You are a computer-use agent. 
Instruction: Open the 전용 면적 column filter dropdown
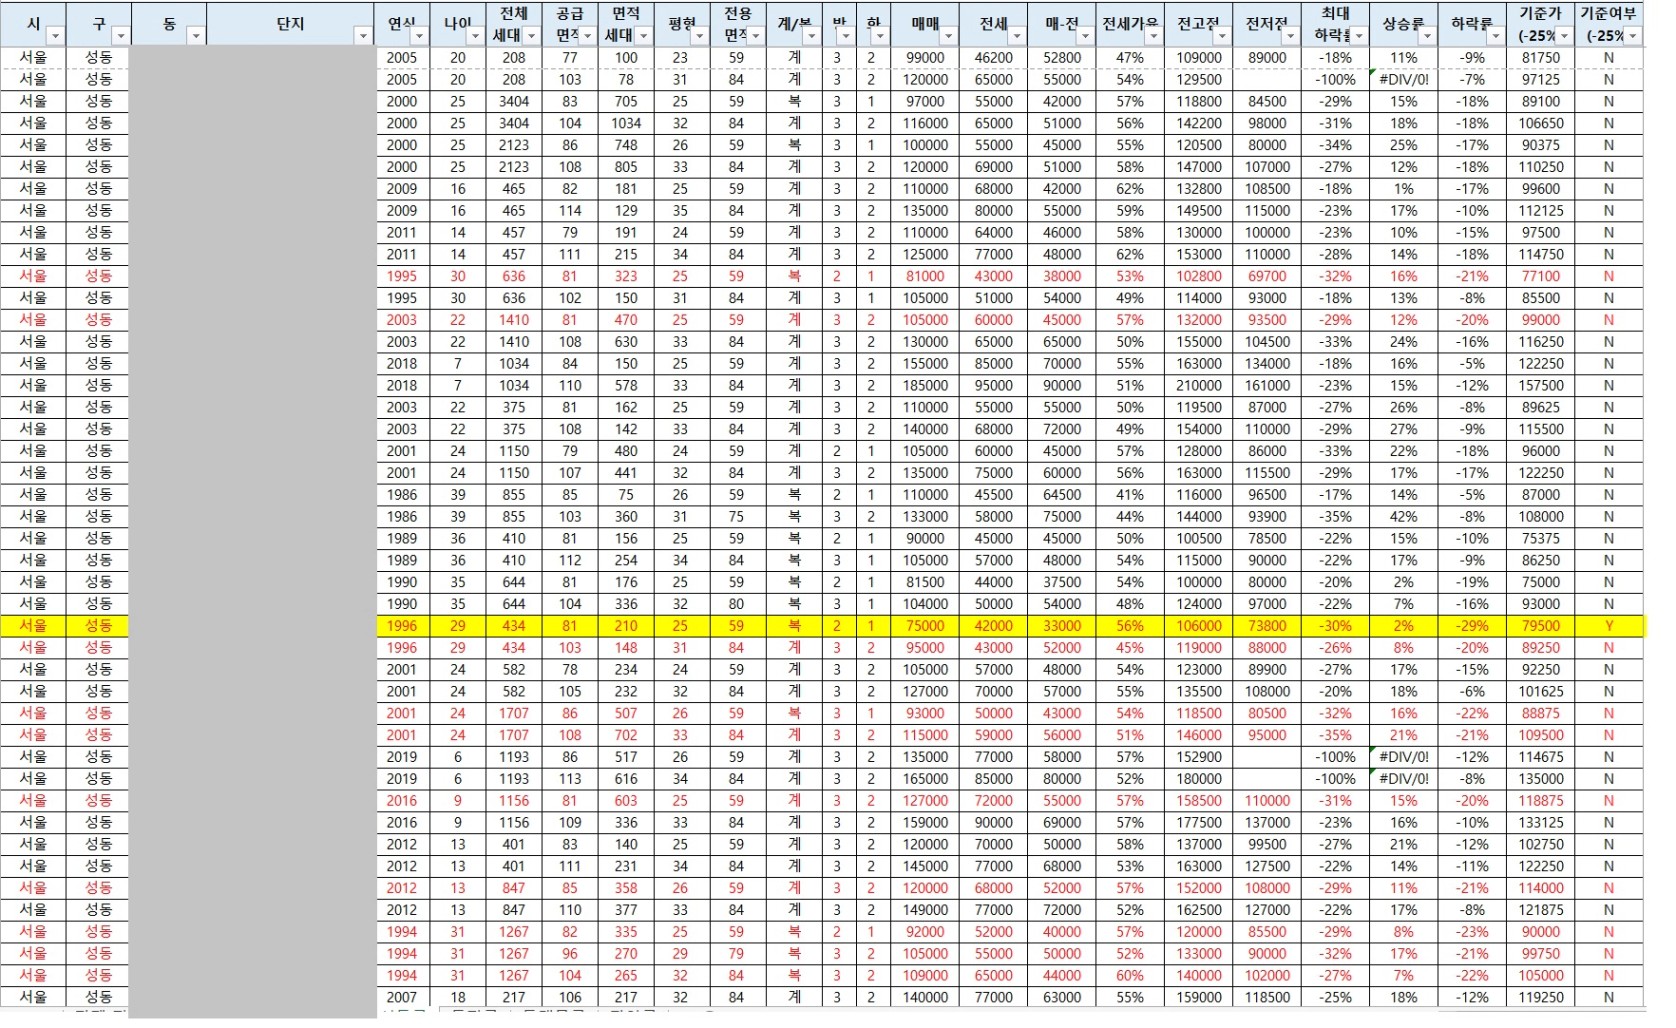point(756,36)
